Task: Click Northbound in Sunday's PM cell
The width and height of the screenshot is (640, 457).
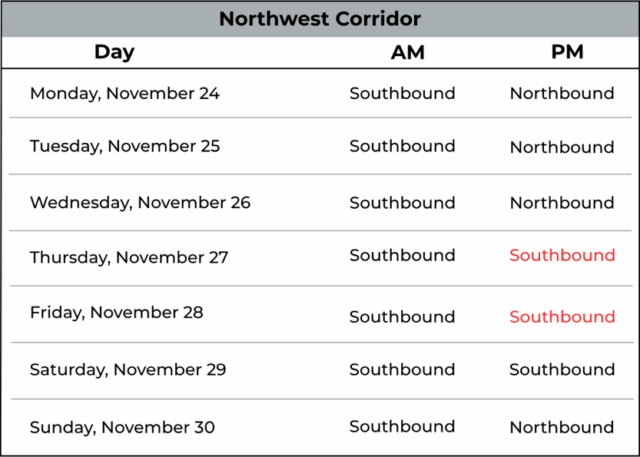Action: pyautogui.click(x=562, y=427)
